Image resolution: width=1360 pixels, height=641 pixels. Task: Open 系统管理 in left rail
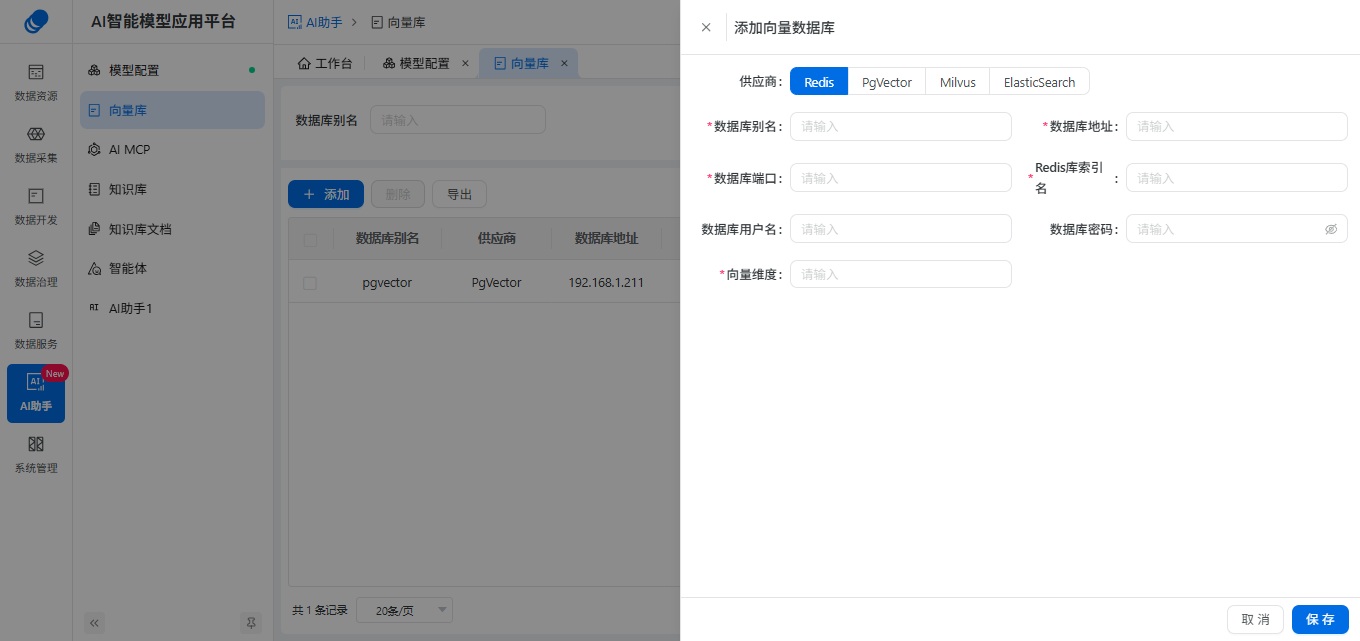(x=36, y=454)
